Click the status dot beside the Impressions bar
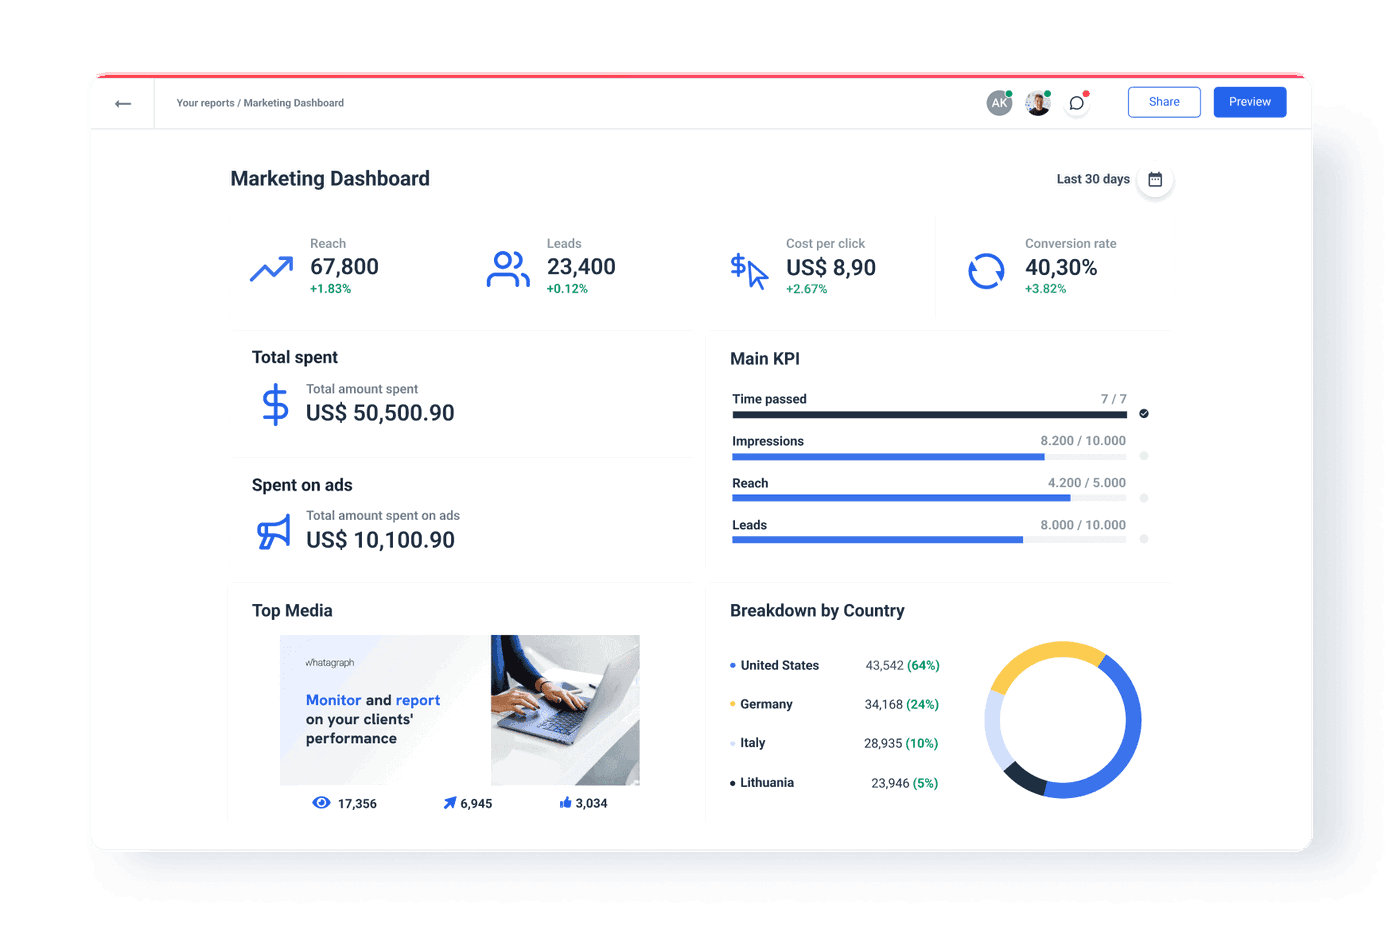 (1143, 455)
